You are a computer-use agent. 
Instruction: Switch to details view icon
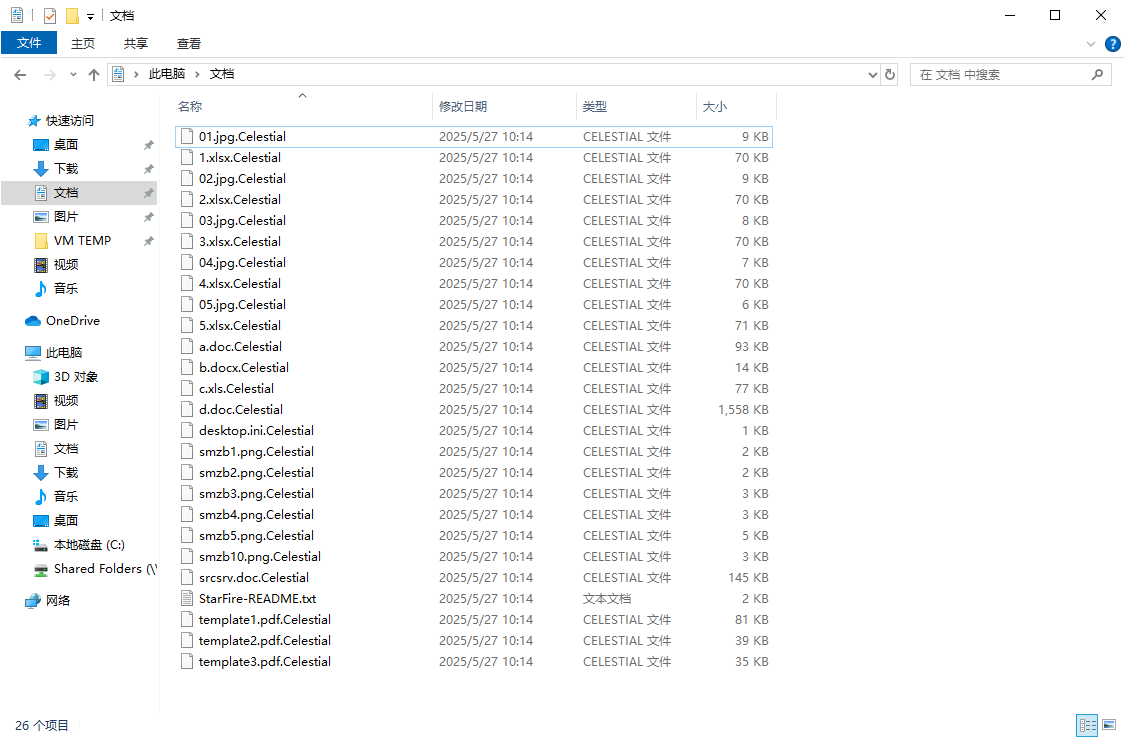point(1087,725)
